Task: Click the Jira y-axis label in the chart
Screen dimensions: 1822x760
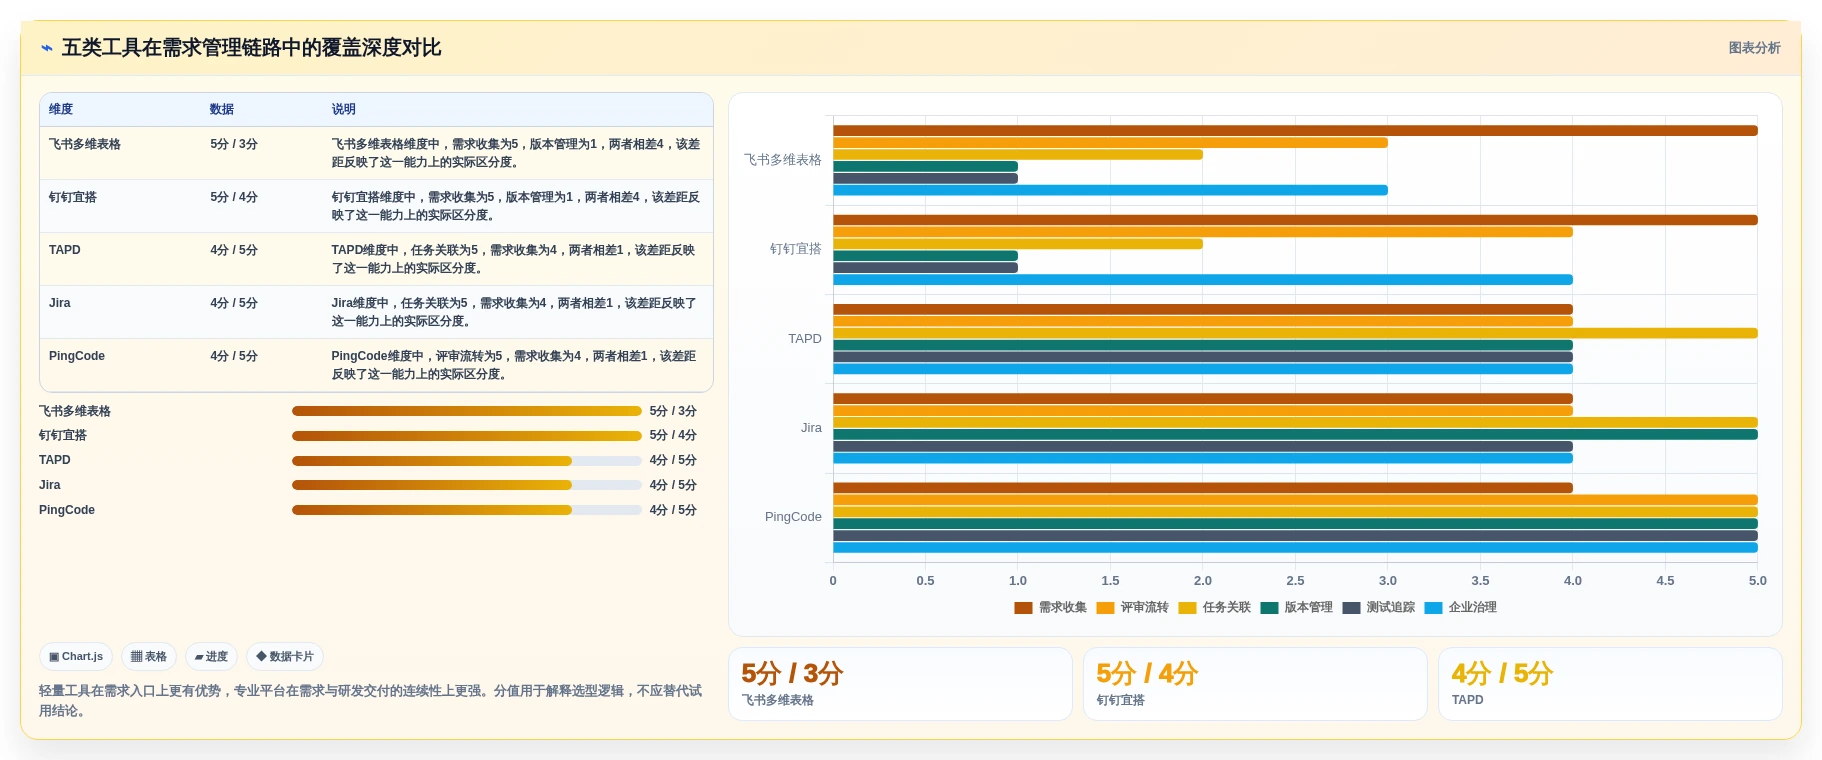Action: [x=811, y=428]
